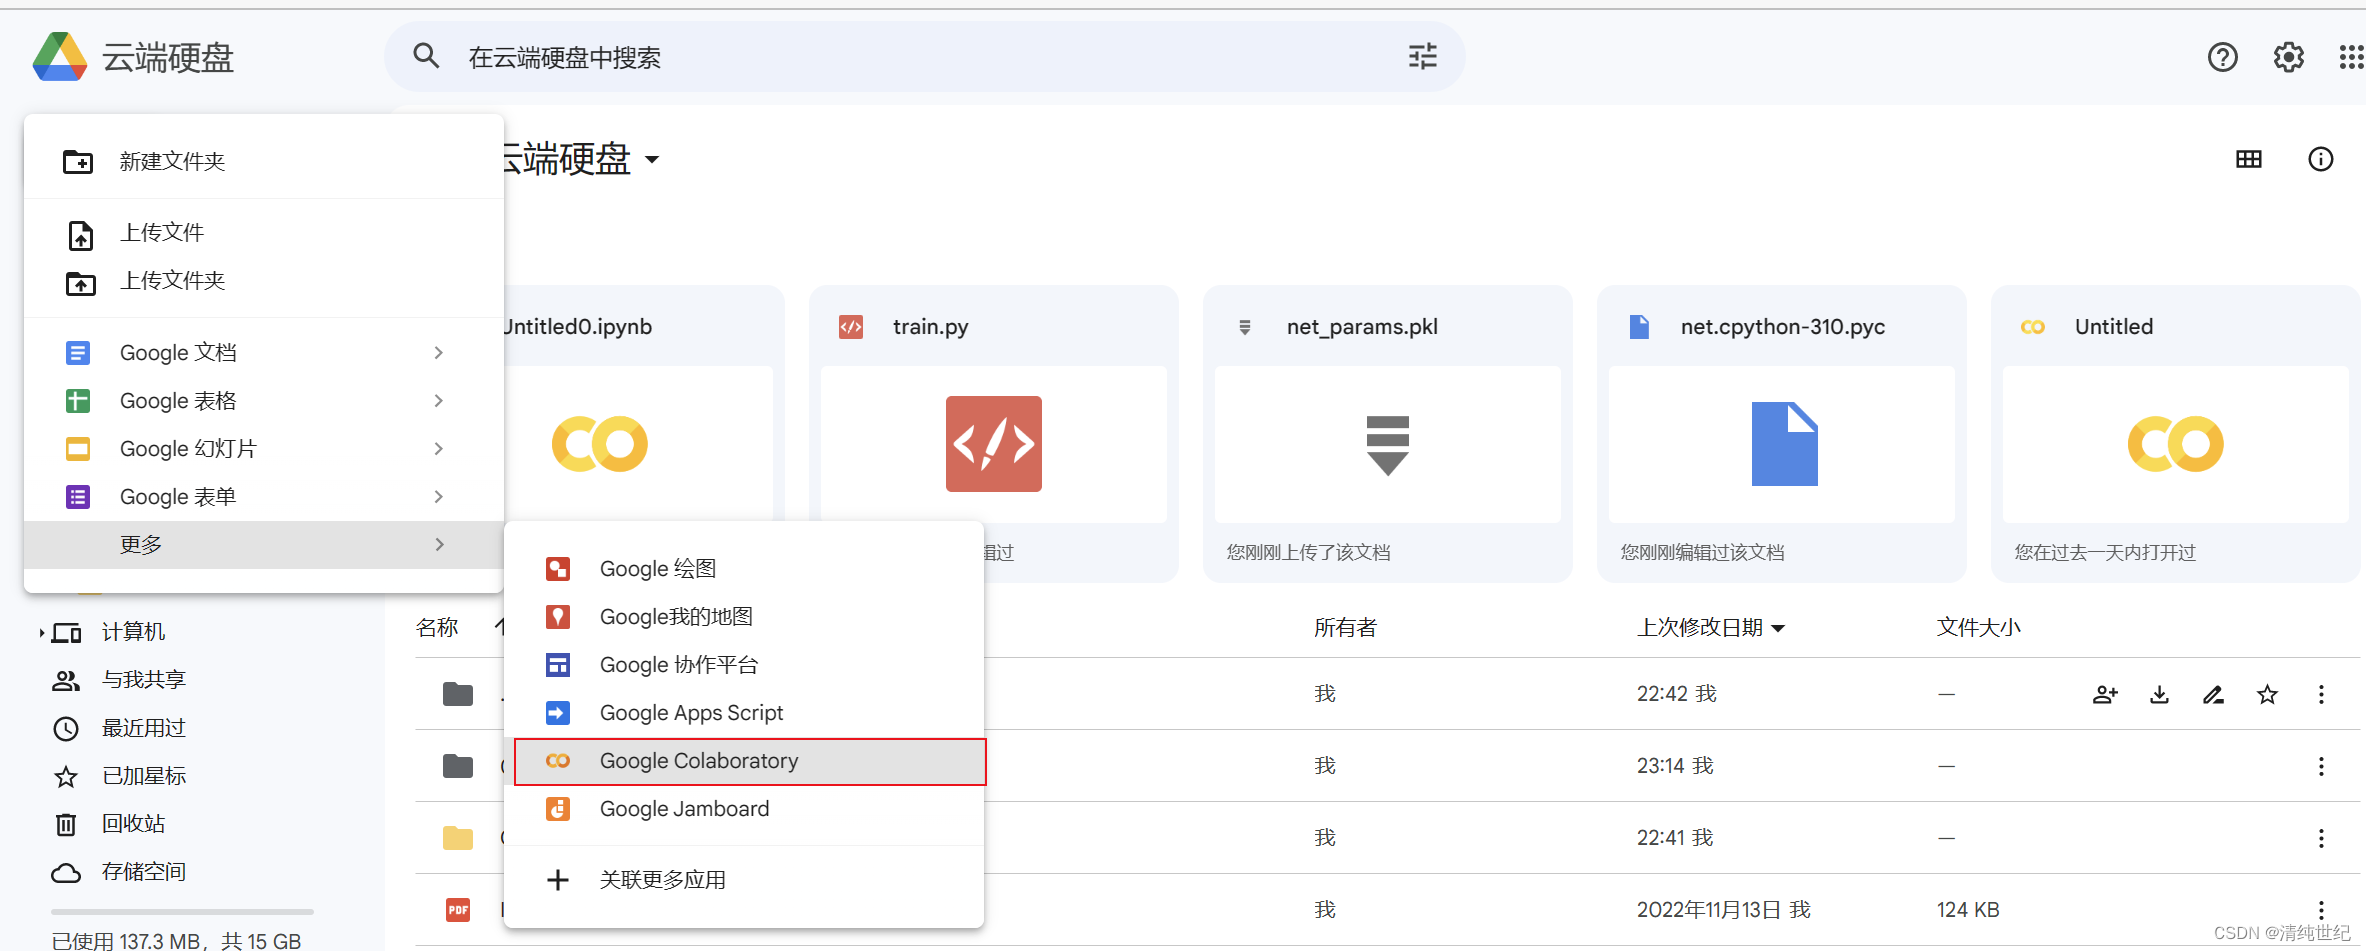Open the Untitled Colab file card
This screenshot has height=951, width=2366.
(x=2175, y=434)
